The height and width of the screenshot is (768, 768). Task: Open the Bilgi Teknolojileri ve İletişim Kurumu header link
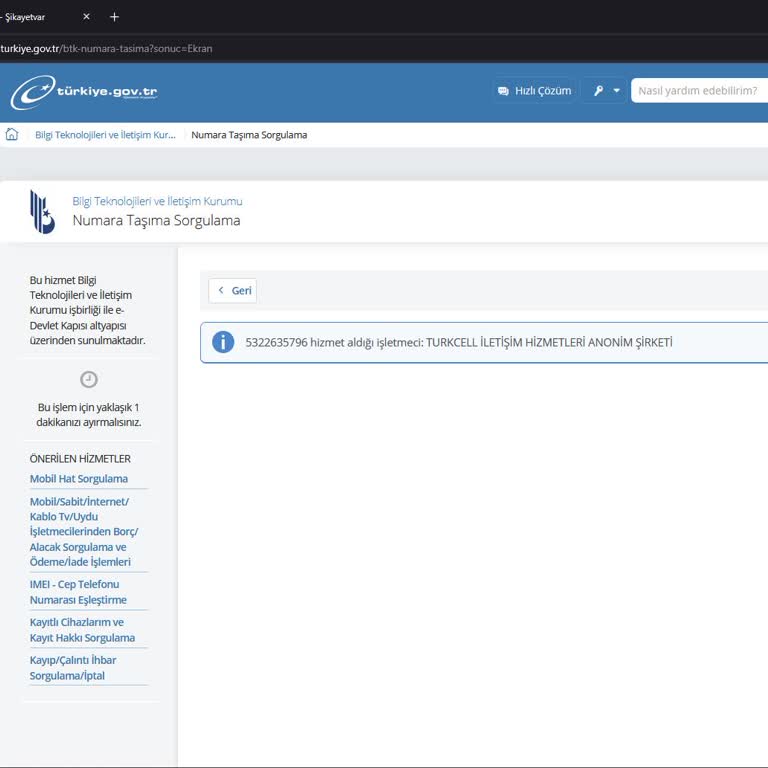point(157,201)
